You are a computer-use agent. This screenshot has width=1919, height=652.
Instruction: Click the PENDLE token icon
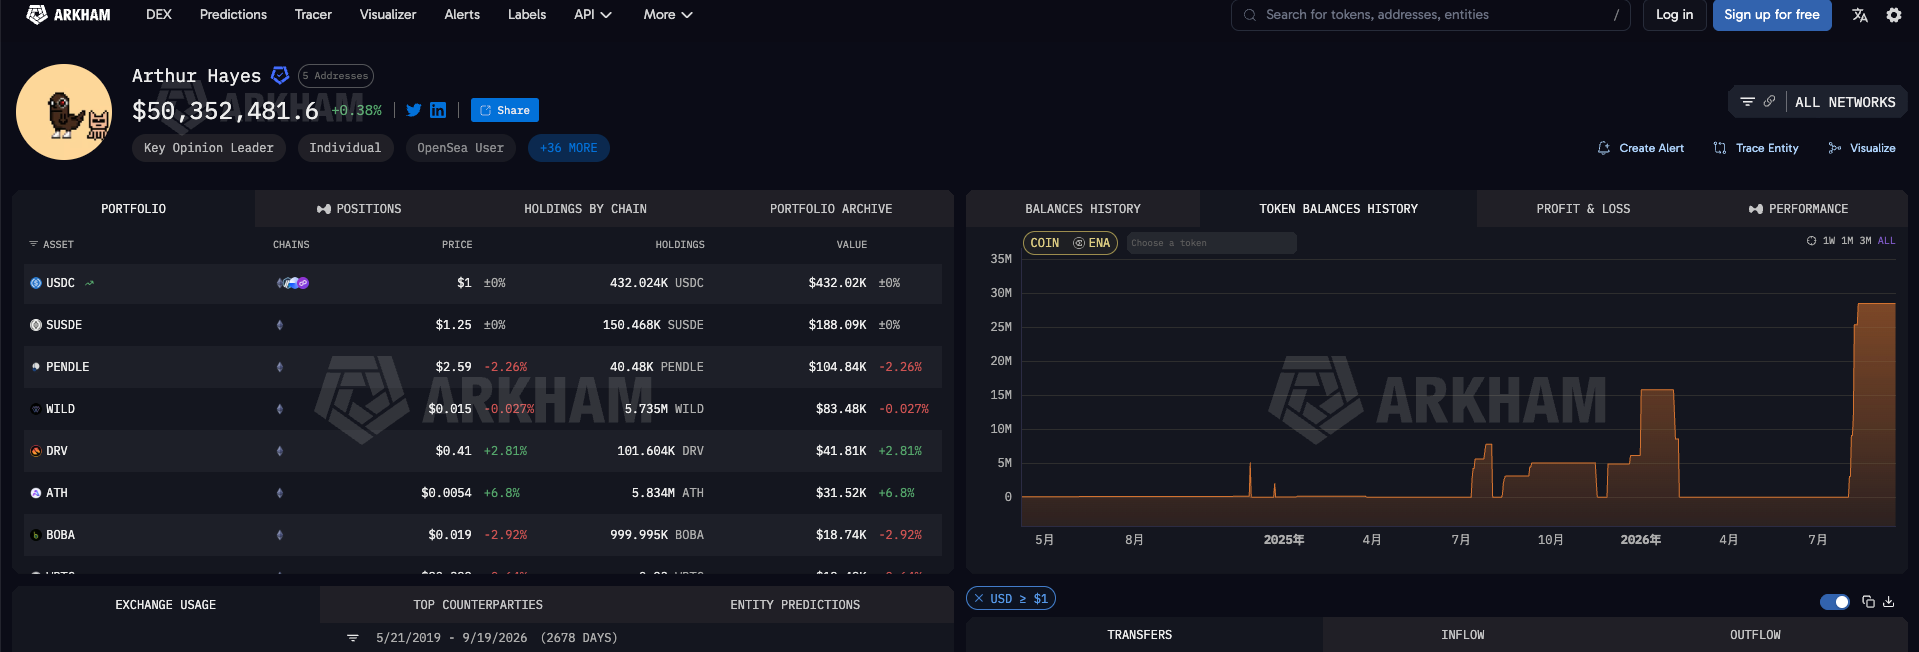coord(36,367)
